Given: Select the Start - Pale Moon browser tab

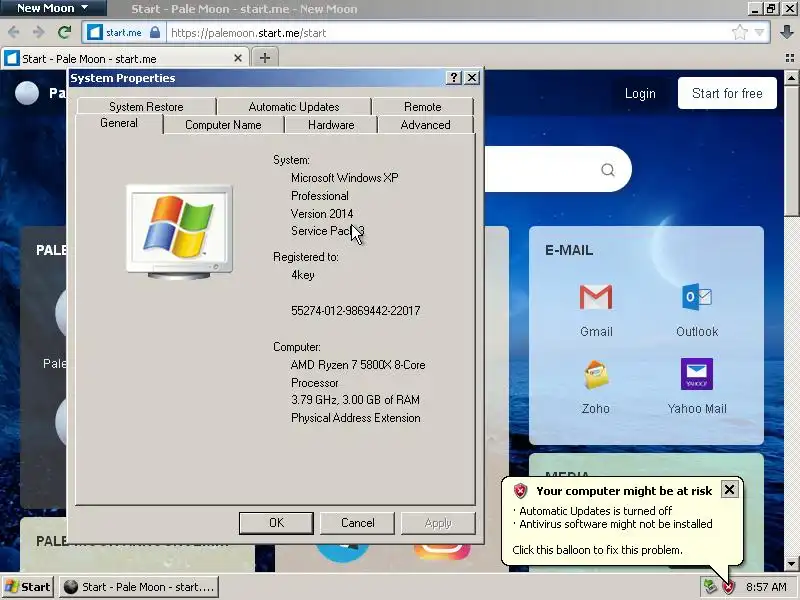Looking at the screenshot, I should (125, 58).
